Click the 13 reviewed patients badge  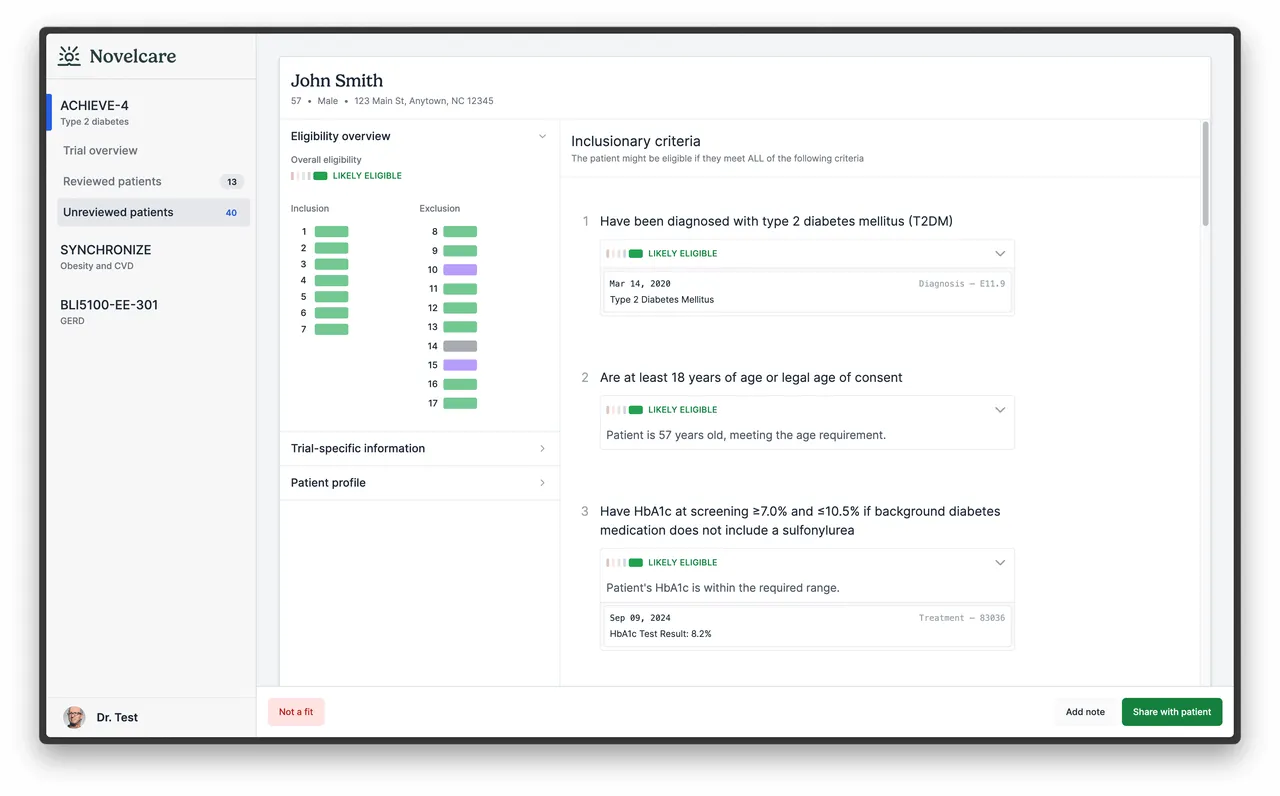pos(232,182)
